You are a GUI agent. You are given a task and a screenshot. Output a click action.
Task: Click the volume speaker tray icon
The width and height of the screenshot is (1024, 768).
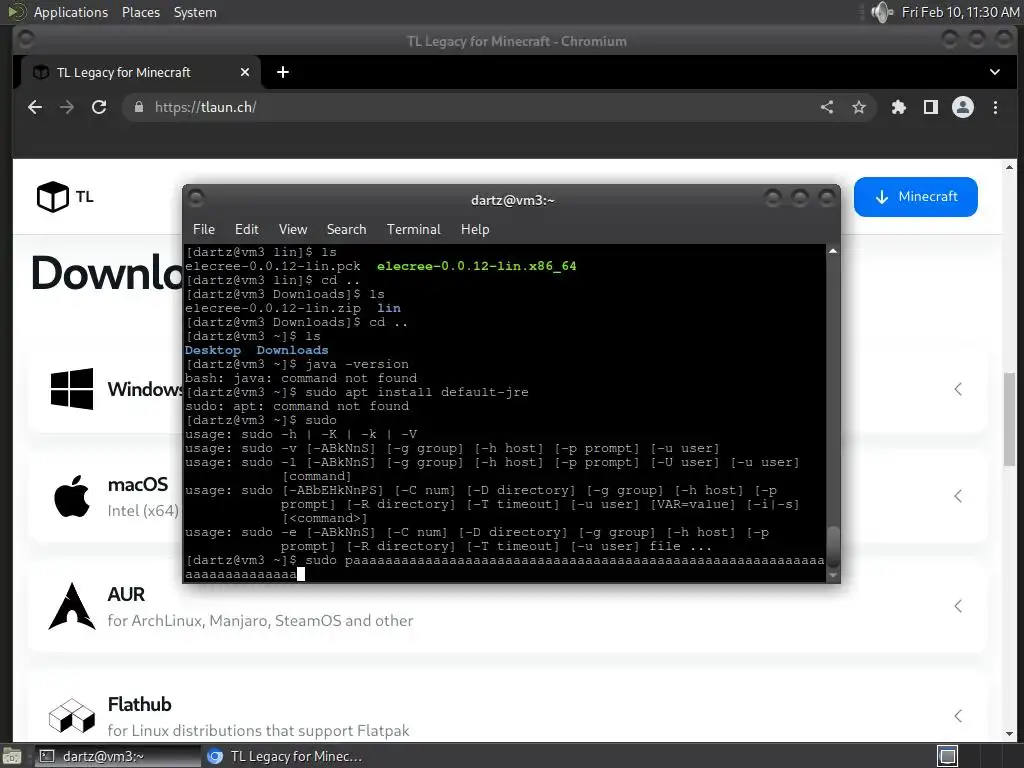coord(882,12)
